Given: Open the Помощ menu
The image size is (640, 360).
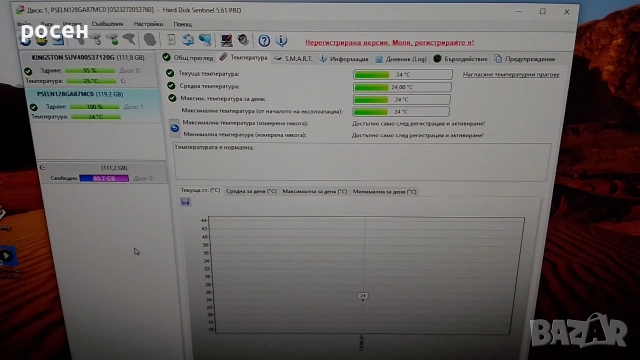Looking at the screenshot, I should point(182,24).
